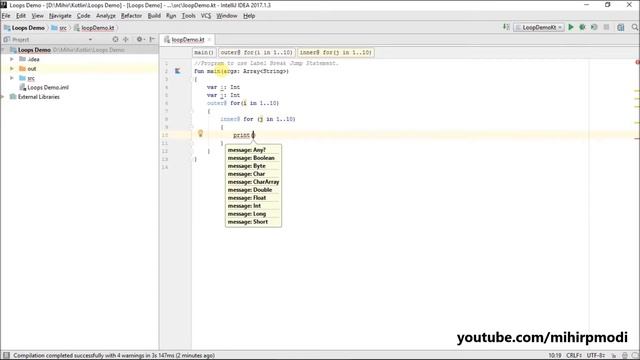
Task: Expand the .idea folder arrow
Action: tap(12, 59)
